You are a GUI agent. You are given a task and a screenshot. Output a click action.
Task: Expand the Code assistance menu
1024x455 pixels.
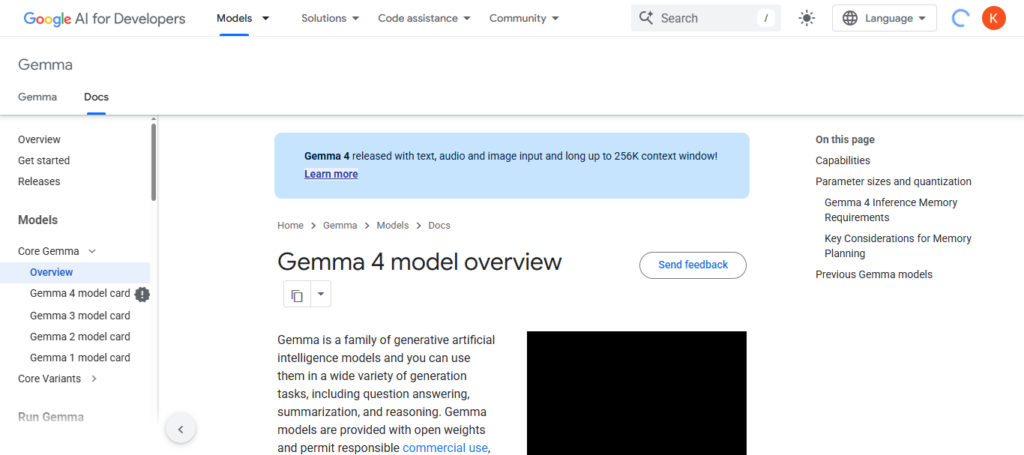click(424, 18)
